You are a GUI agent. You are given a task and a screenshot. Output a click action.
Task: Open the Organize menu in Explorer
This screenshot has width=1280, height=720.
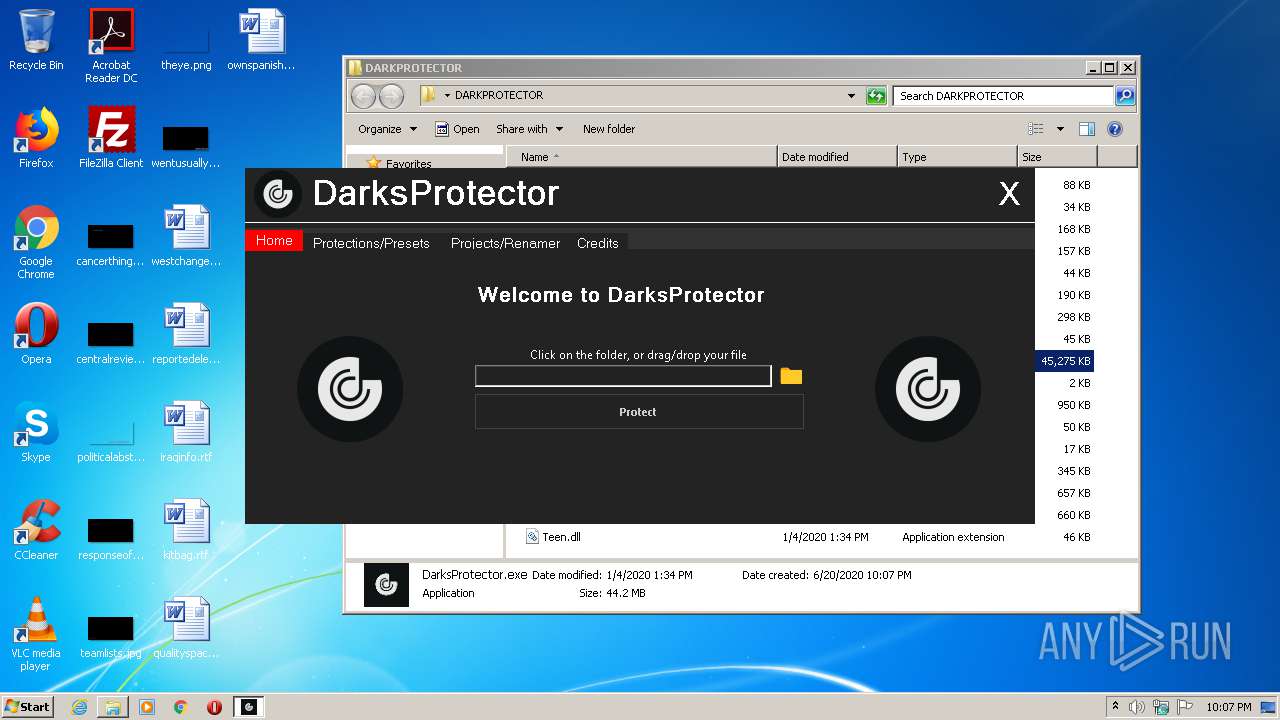pyautogui.click(x=387, y=129)
